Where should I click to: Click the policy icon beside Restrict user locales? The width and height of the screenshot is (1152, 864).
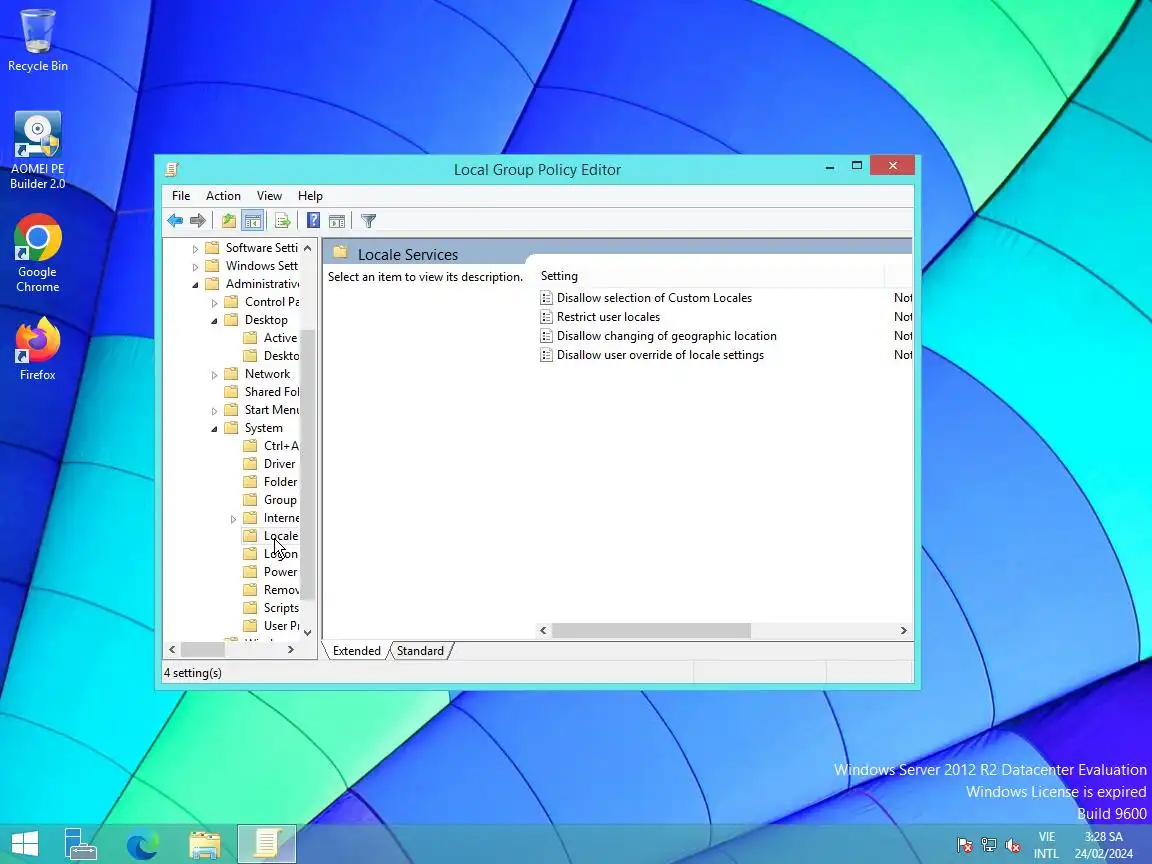546,317
